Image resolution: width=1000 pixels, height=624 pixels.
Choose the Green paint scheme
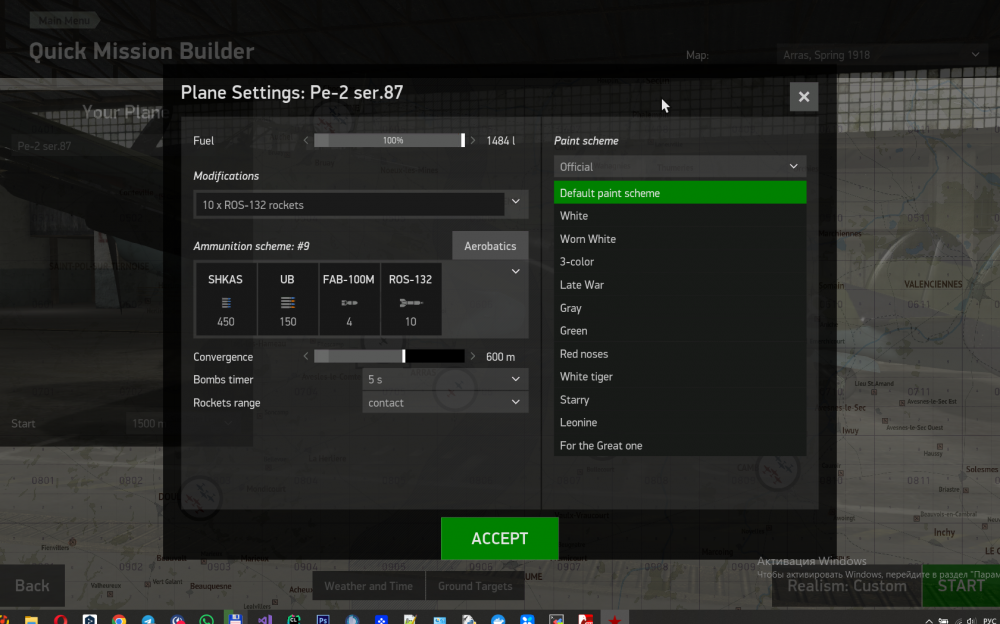tap(680, 331)
